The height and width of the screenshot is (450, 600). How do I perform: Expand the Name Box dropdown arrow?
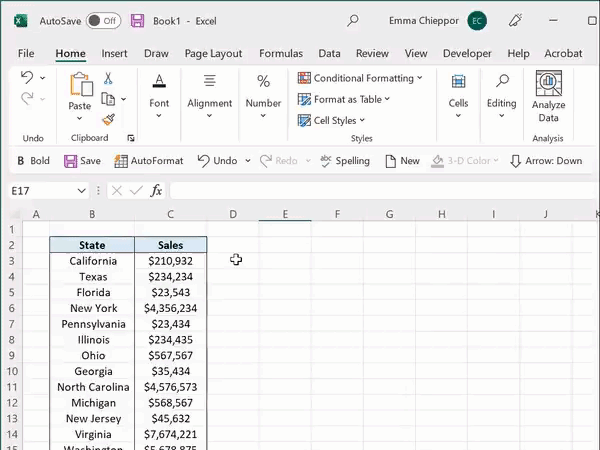[82, 191]
